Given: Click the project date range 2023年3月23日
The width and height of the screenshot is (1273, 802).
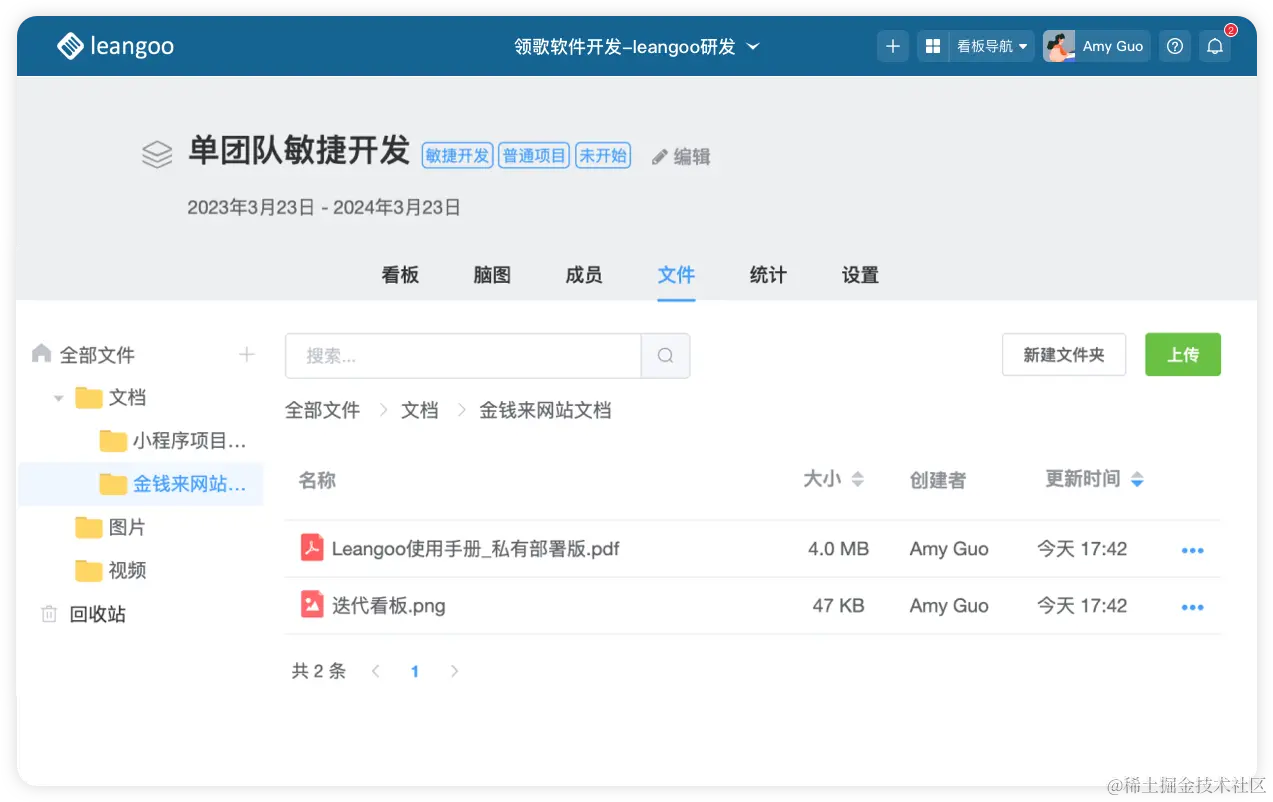Looking at the screenshot, I should [x=324, y=207].
